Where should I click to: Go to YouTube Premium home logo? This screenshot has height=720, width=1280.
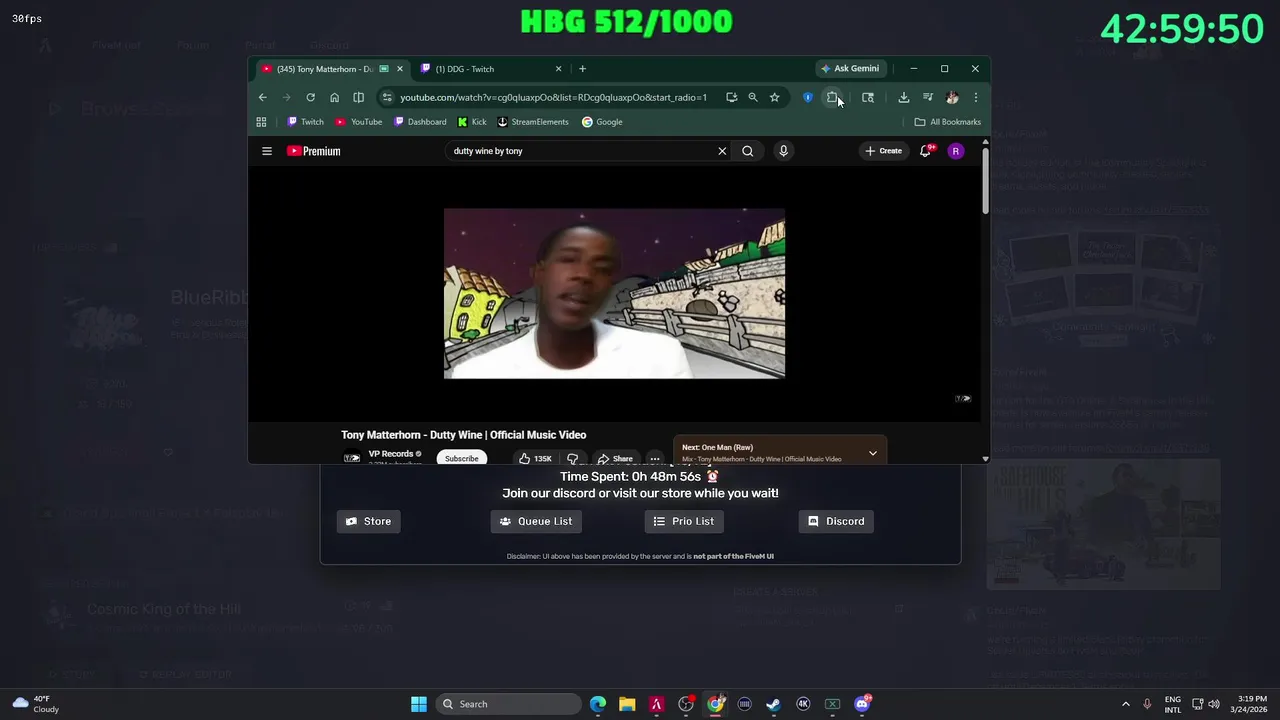[314, 151]
